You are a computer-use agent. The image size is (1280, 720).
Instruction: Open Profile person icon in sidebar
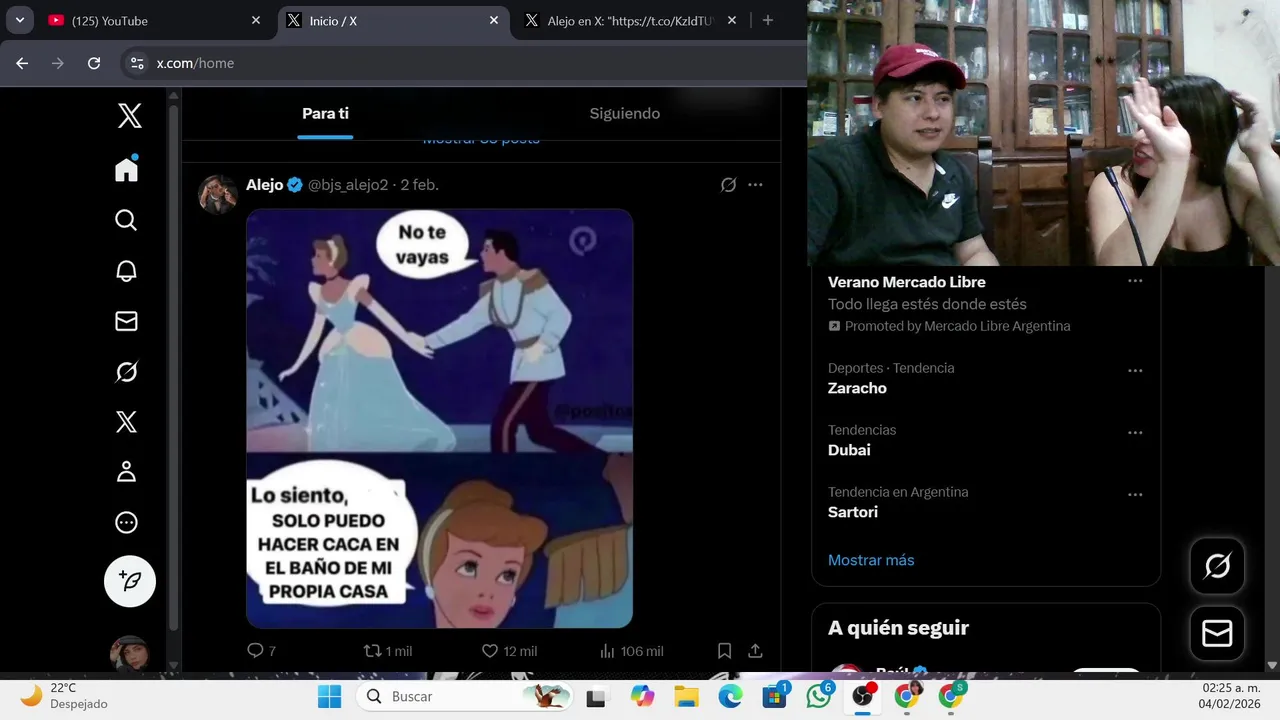[x=126, y=472]
